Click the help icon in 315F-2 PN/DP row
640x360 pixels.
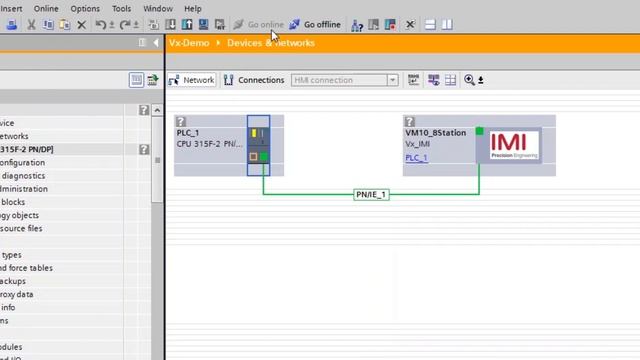click(144, 149)
